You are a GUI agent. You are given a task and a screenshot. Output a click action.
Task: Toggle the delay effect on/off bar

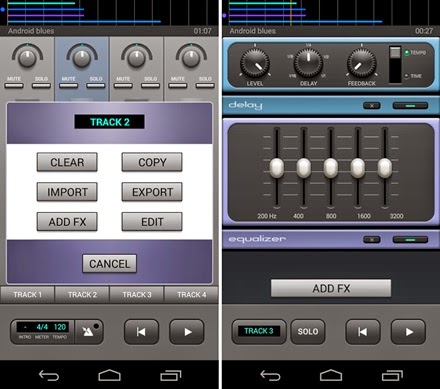click(410, 106)
